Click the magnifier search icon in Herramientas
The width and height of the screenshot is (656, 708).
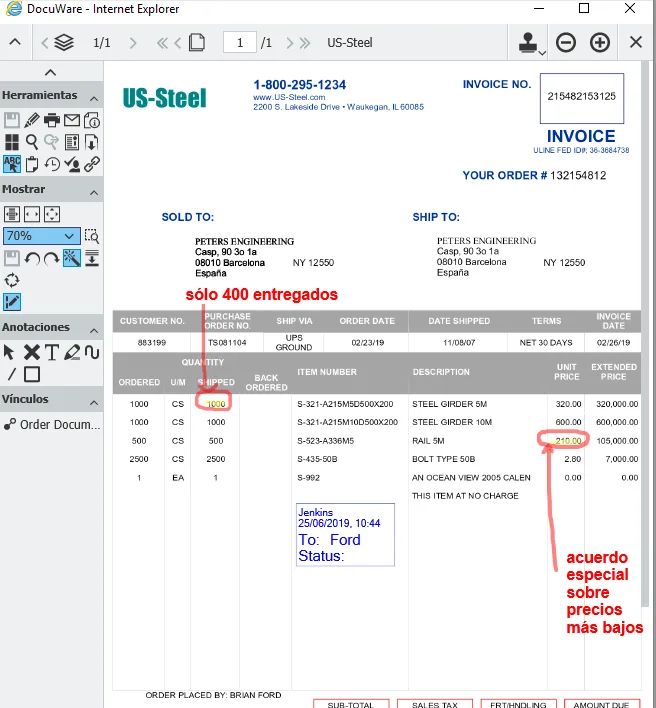(32, 142)
